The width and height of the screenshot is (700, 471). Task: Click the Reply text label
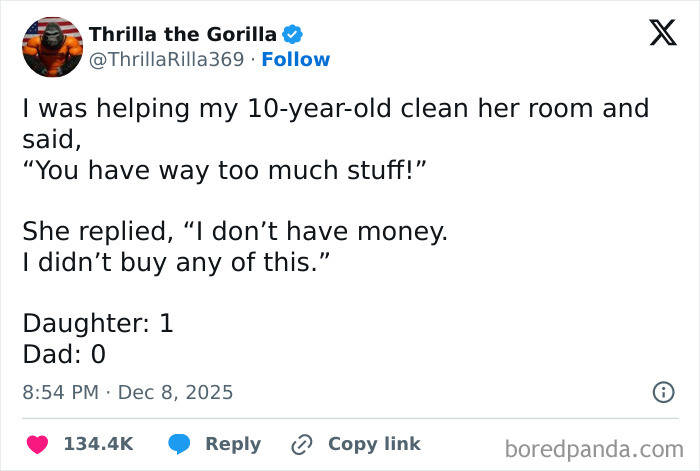click(x=233, y=444)
